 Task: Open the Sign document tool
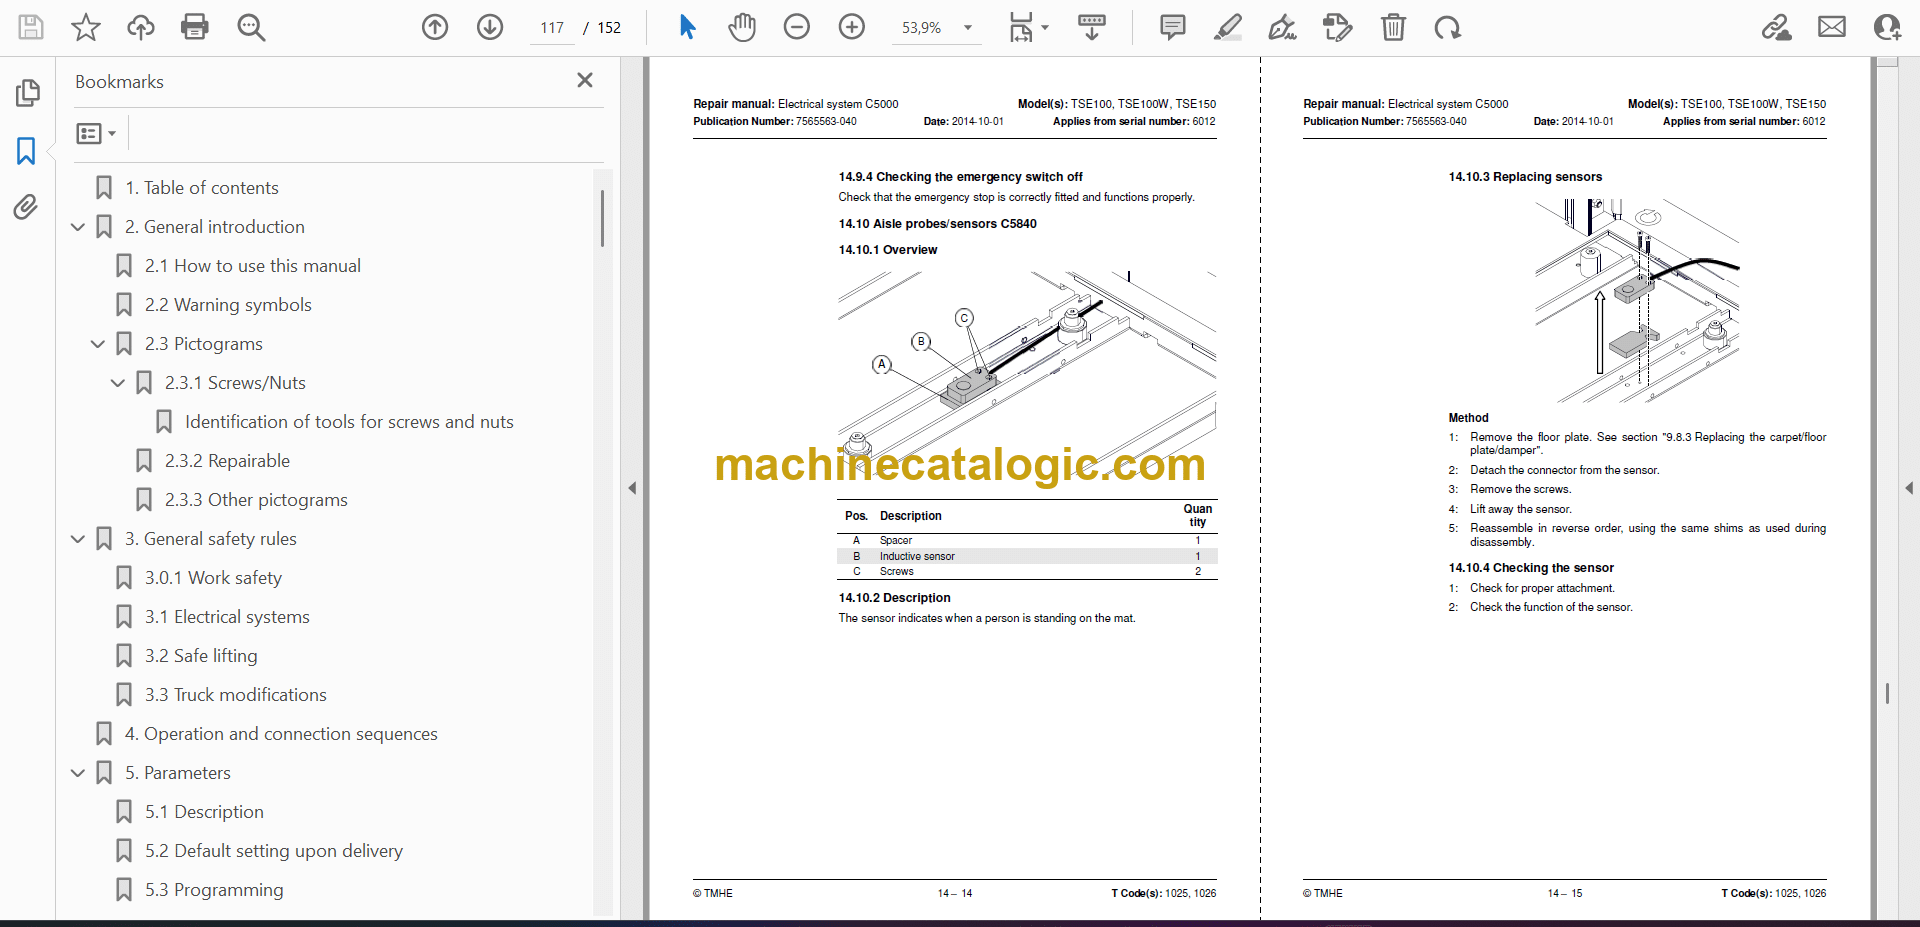[1282, 27]
